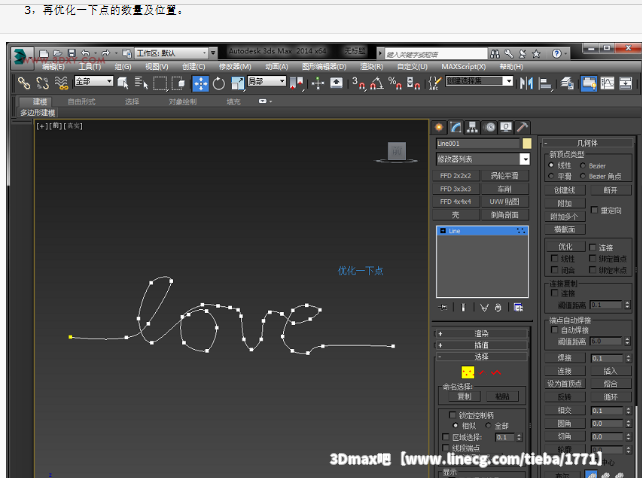The width and height of the screenshot is (642, 478).
Task: Select the Select and Scale tool
Action: pyautogui.click(x=237, y=83)
